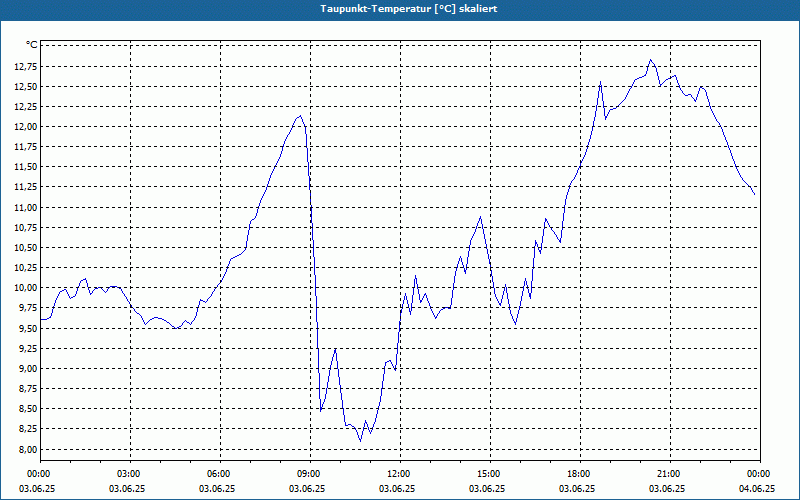800x500 pixels.
Task: Click the 10,75 y-axis label
Action: pos(27,228)
